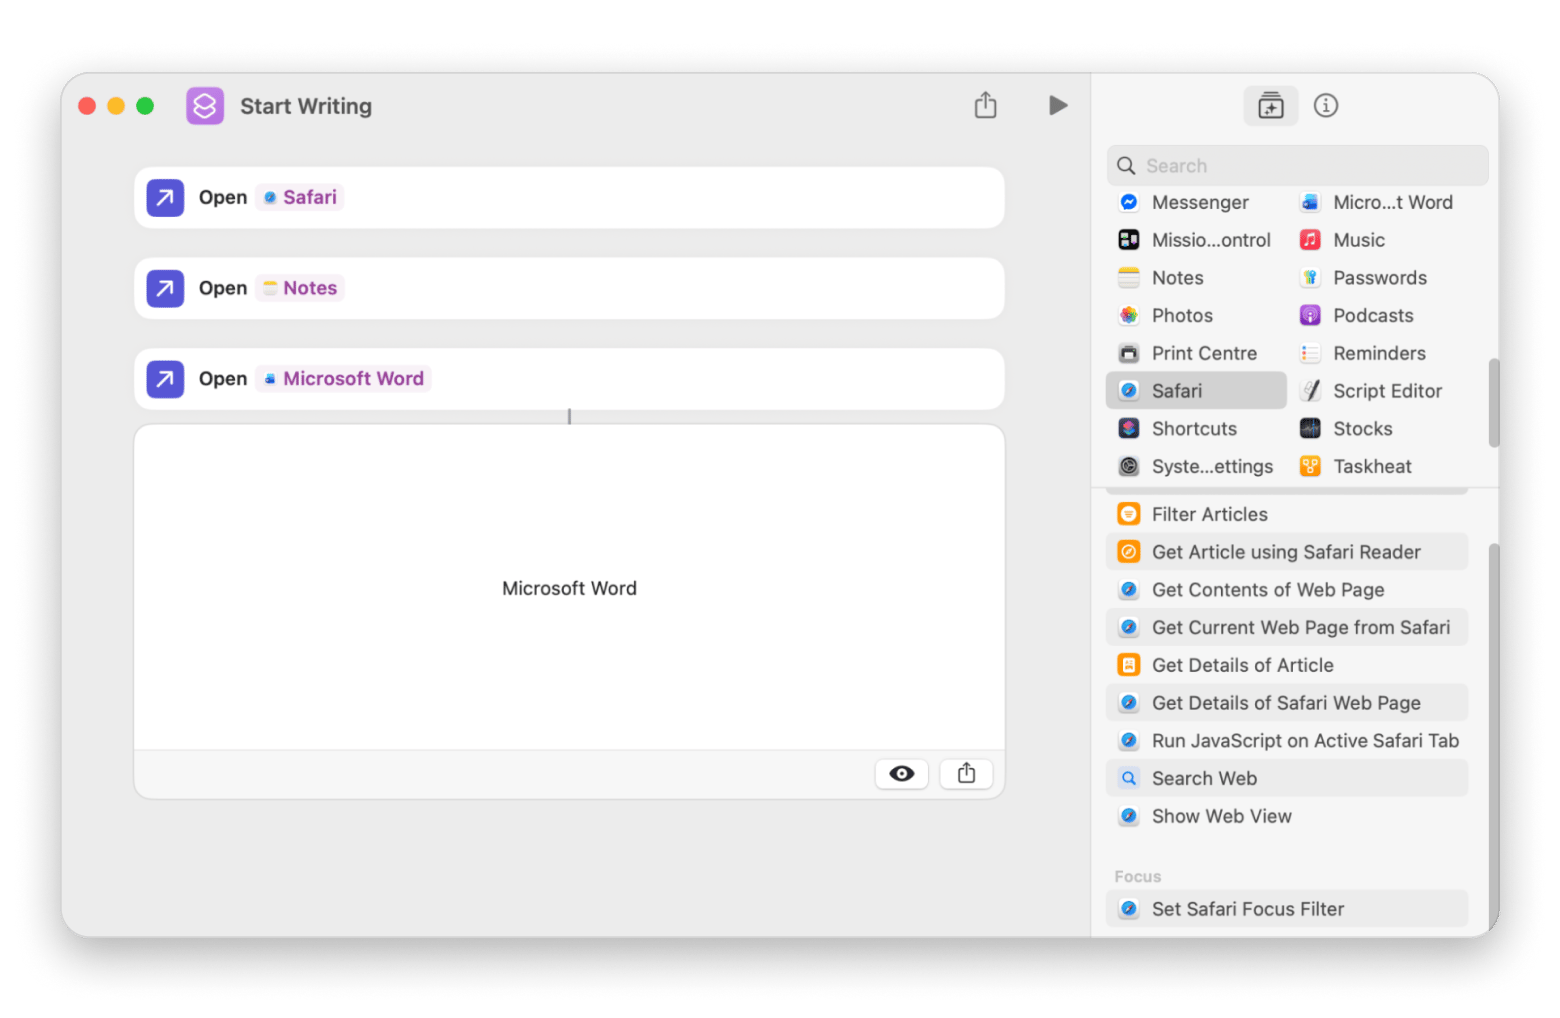Add the Get Details of Article action
The image size is (1560, 1018).
(1287, 665)
